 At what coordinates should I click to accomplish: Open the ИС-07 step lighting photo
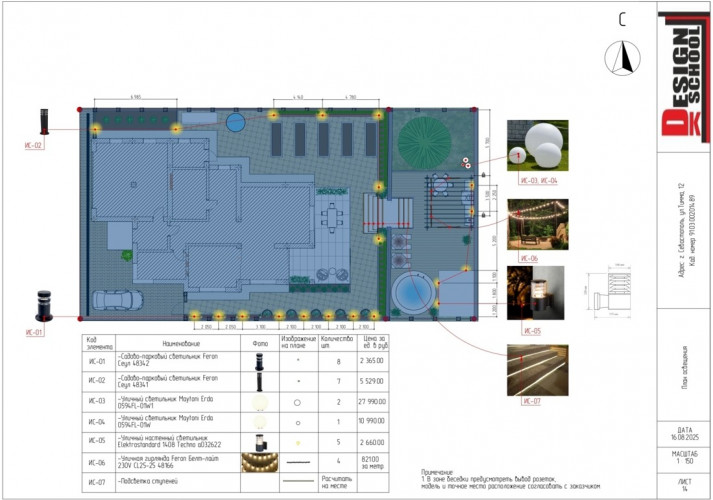pyautogui.click(x=536, y=369)
